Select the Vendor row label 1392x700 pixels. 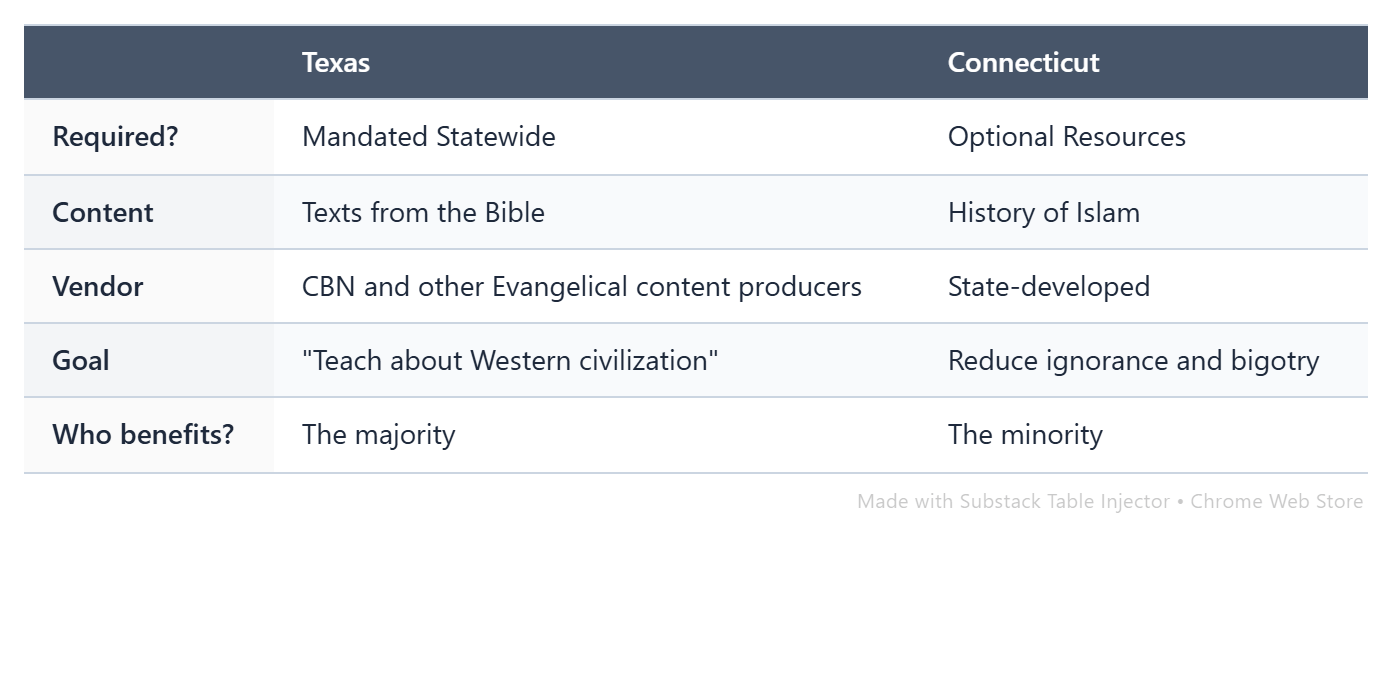(98, 286)
